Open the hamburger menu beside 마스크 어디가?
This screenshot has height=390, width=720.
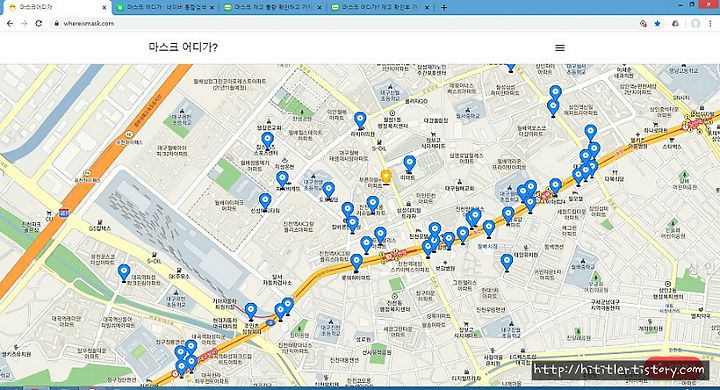[x=560, y=48]
